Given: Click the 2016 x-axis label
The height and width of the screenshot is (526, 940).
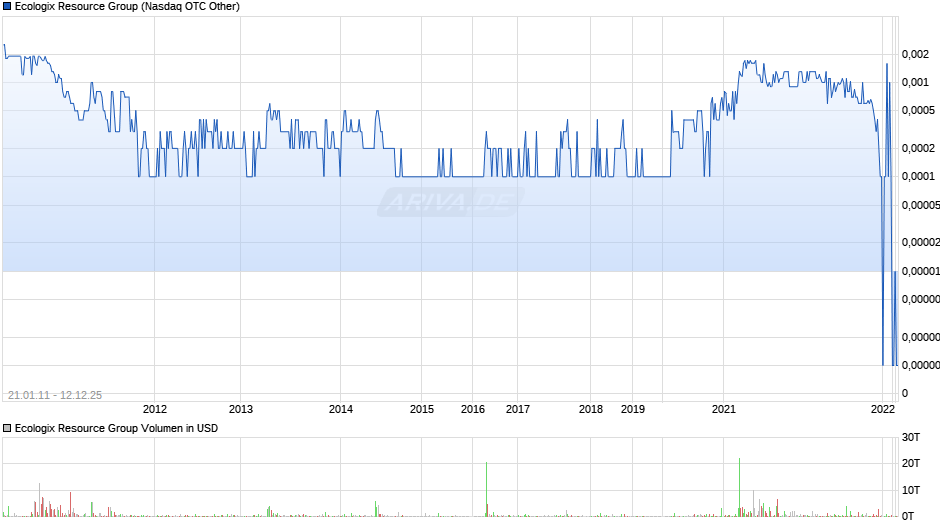Looking at the screenshot, I should coord(473,409).
